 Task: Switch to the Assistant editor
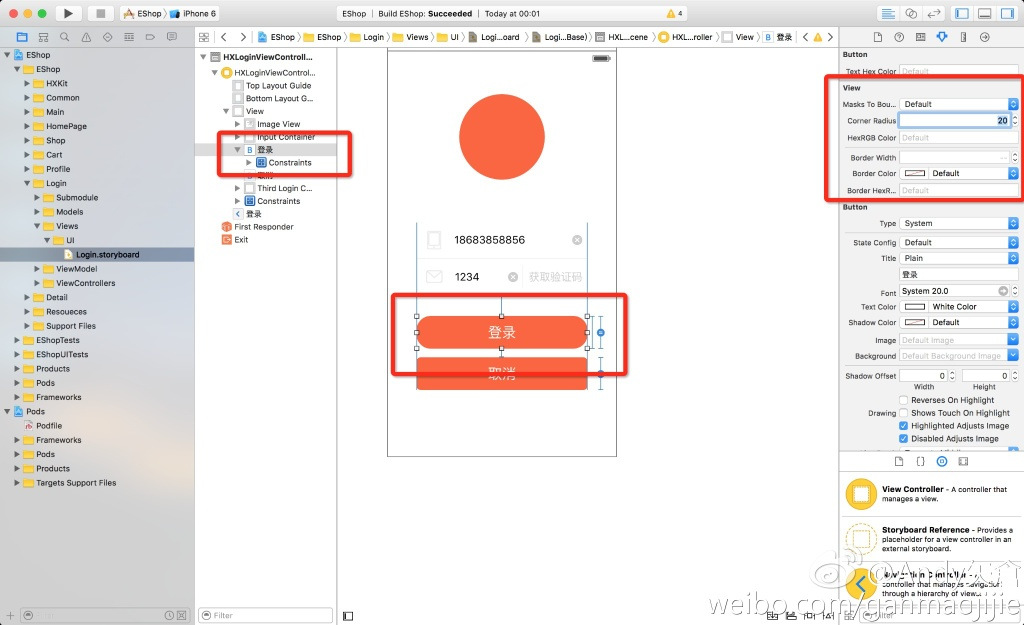tap(910, 14)
